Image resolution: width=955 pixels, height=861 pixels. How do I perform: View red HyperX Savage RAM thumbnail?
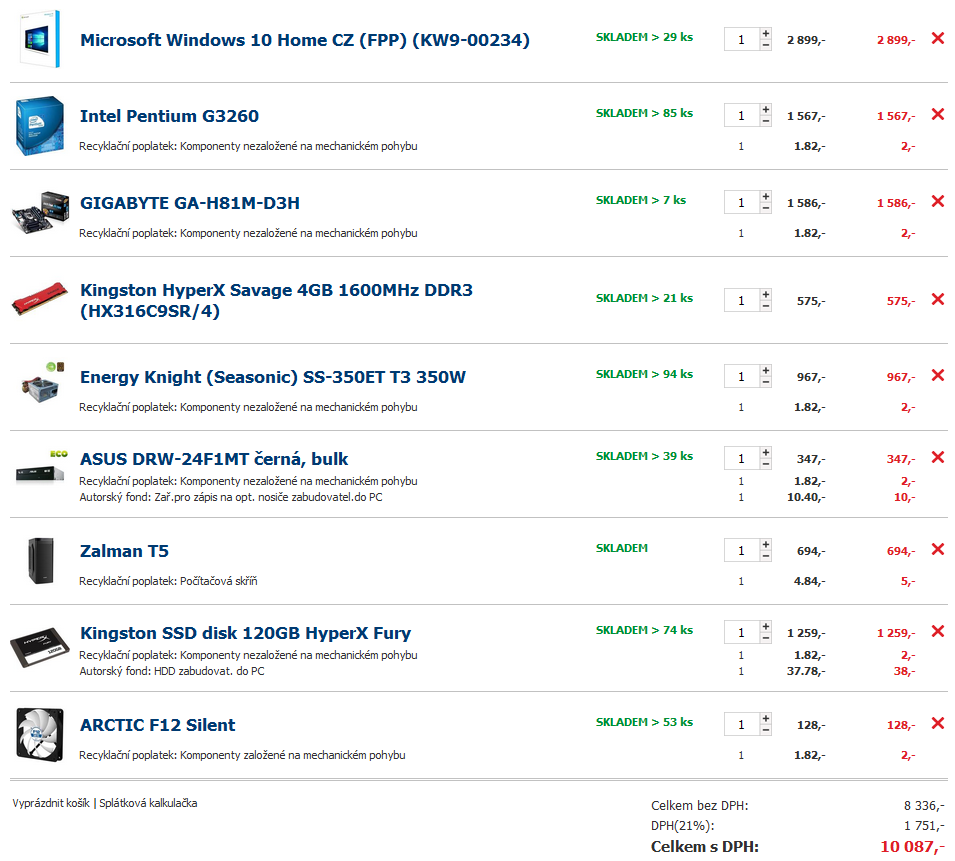point(40,298)
